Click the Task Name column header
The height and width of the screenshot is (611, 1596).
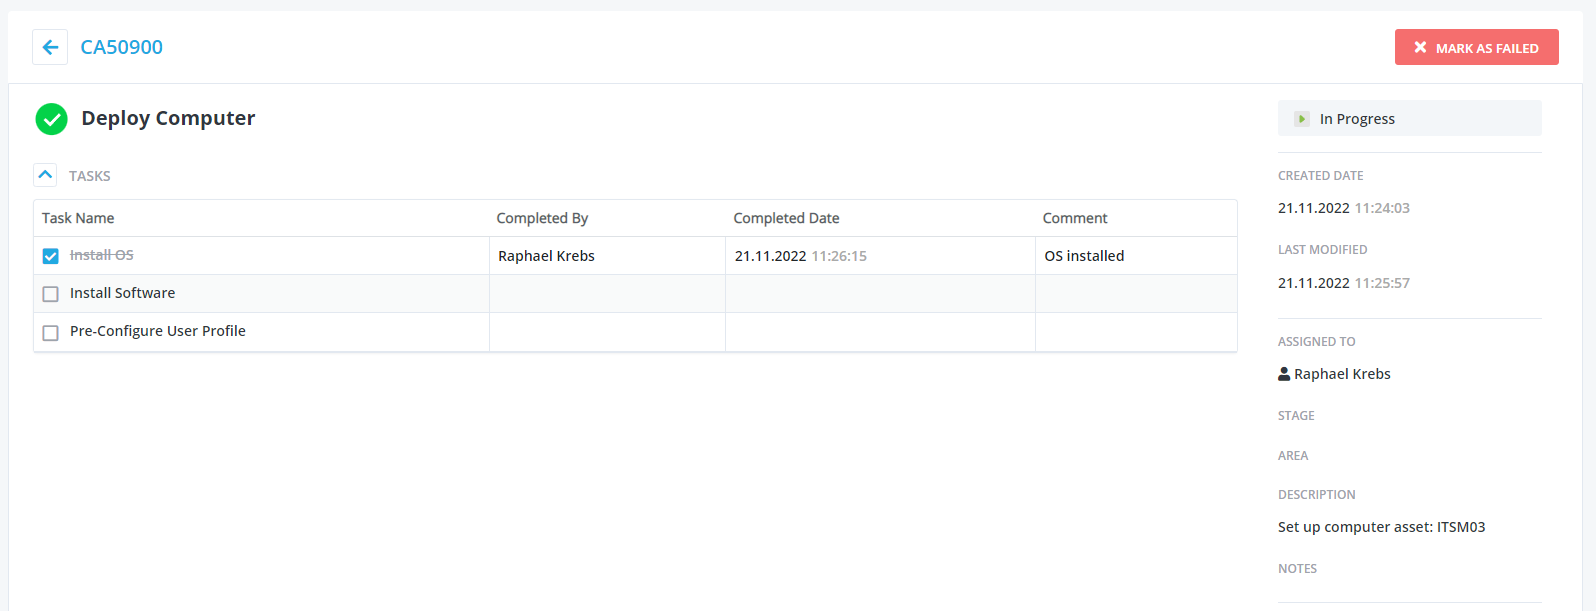[x=78, y=218]
